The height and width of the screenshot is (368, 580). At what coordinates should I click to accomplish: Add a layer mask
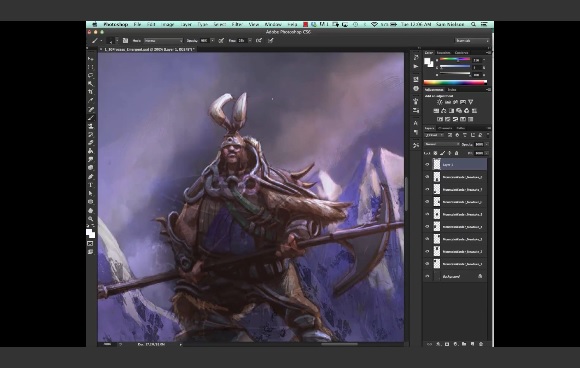point(447,344)
